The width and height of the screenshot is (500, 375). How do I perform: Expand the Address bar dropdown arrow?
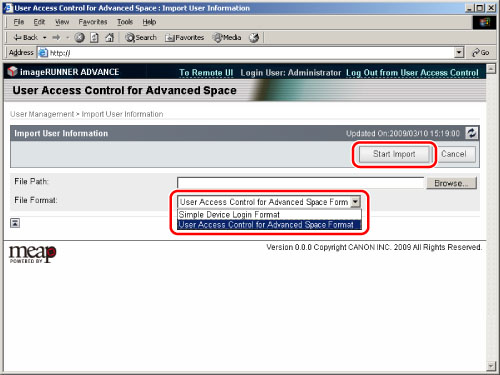(459, 53)
